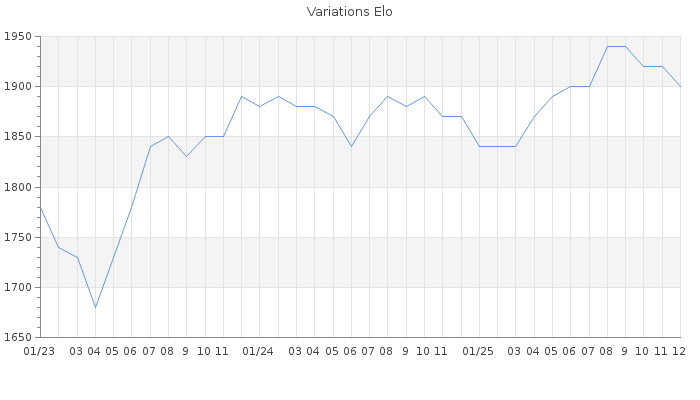Click the "Variations Elo" chart title
Screen dimensions: 700x400
coord(349,12)
